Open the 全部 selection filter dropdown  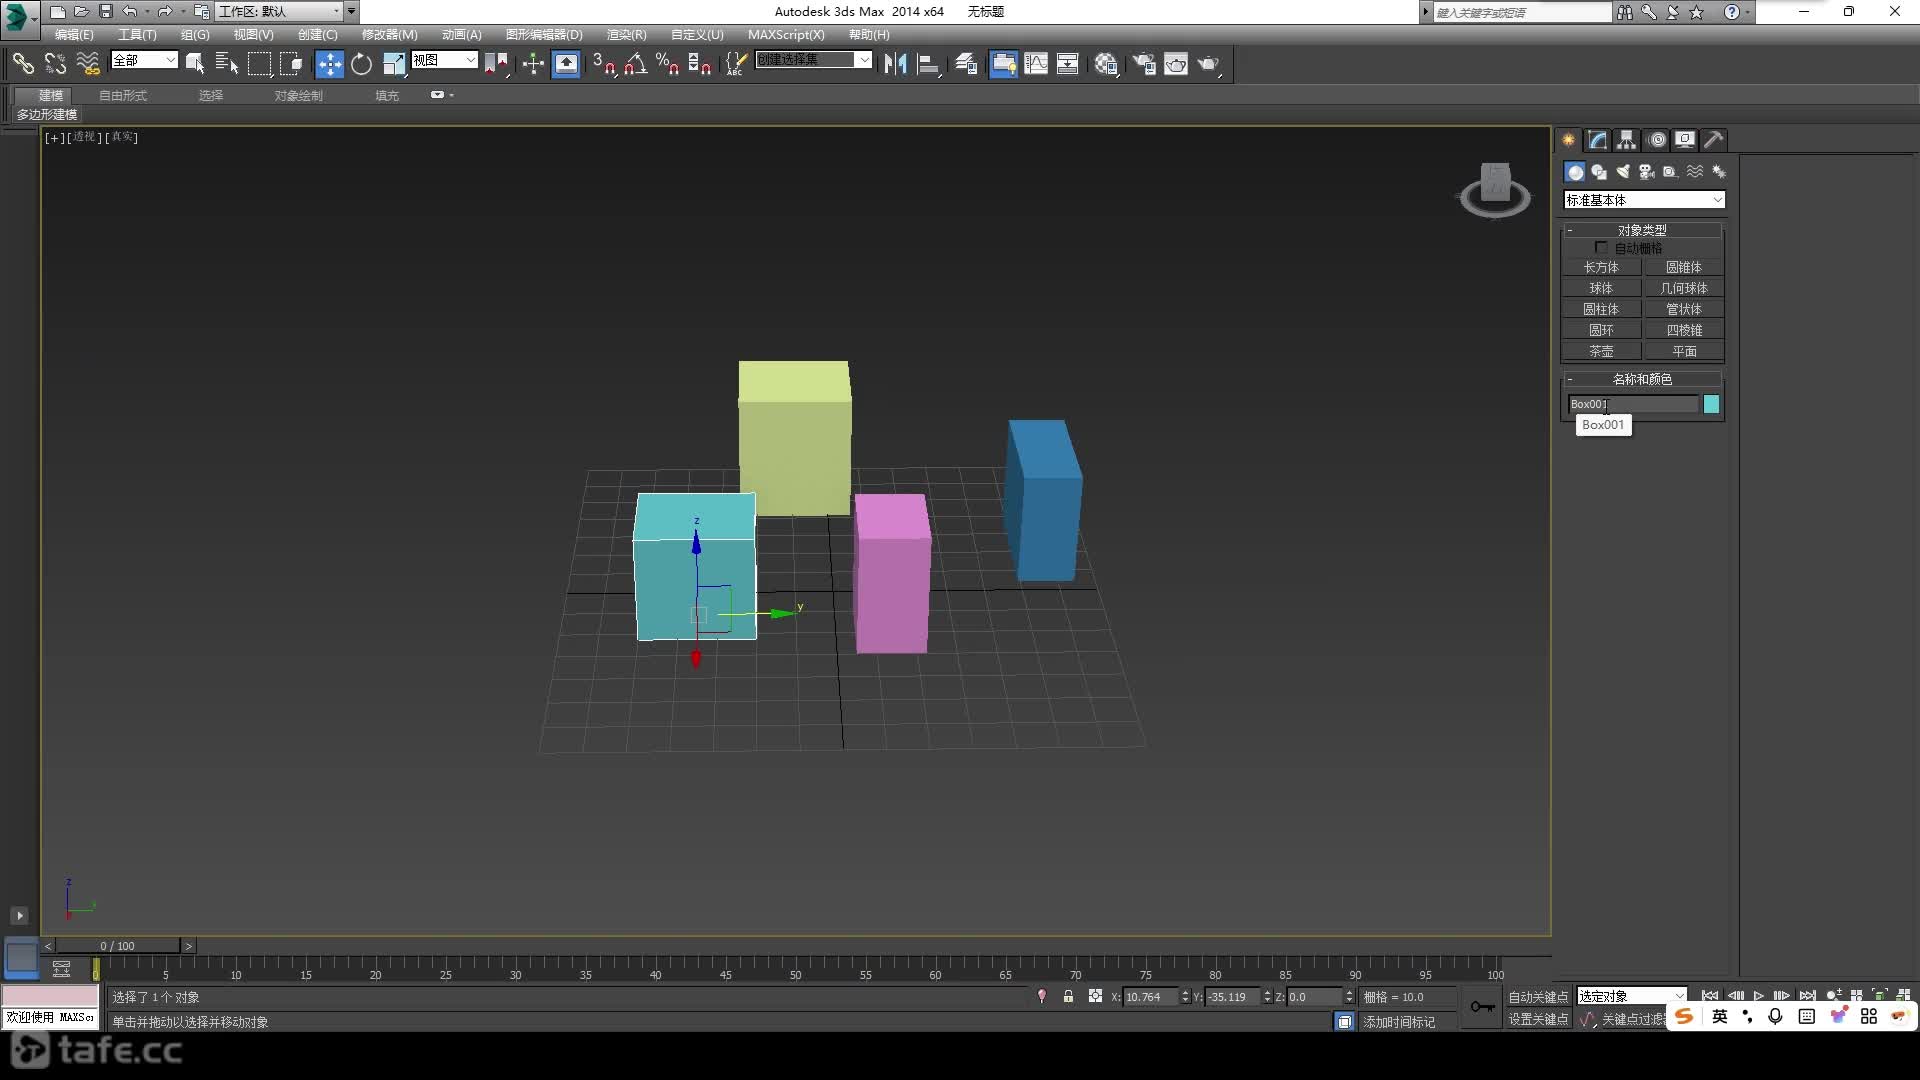(144, 60)
